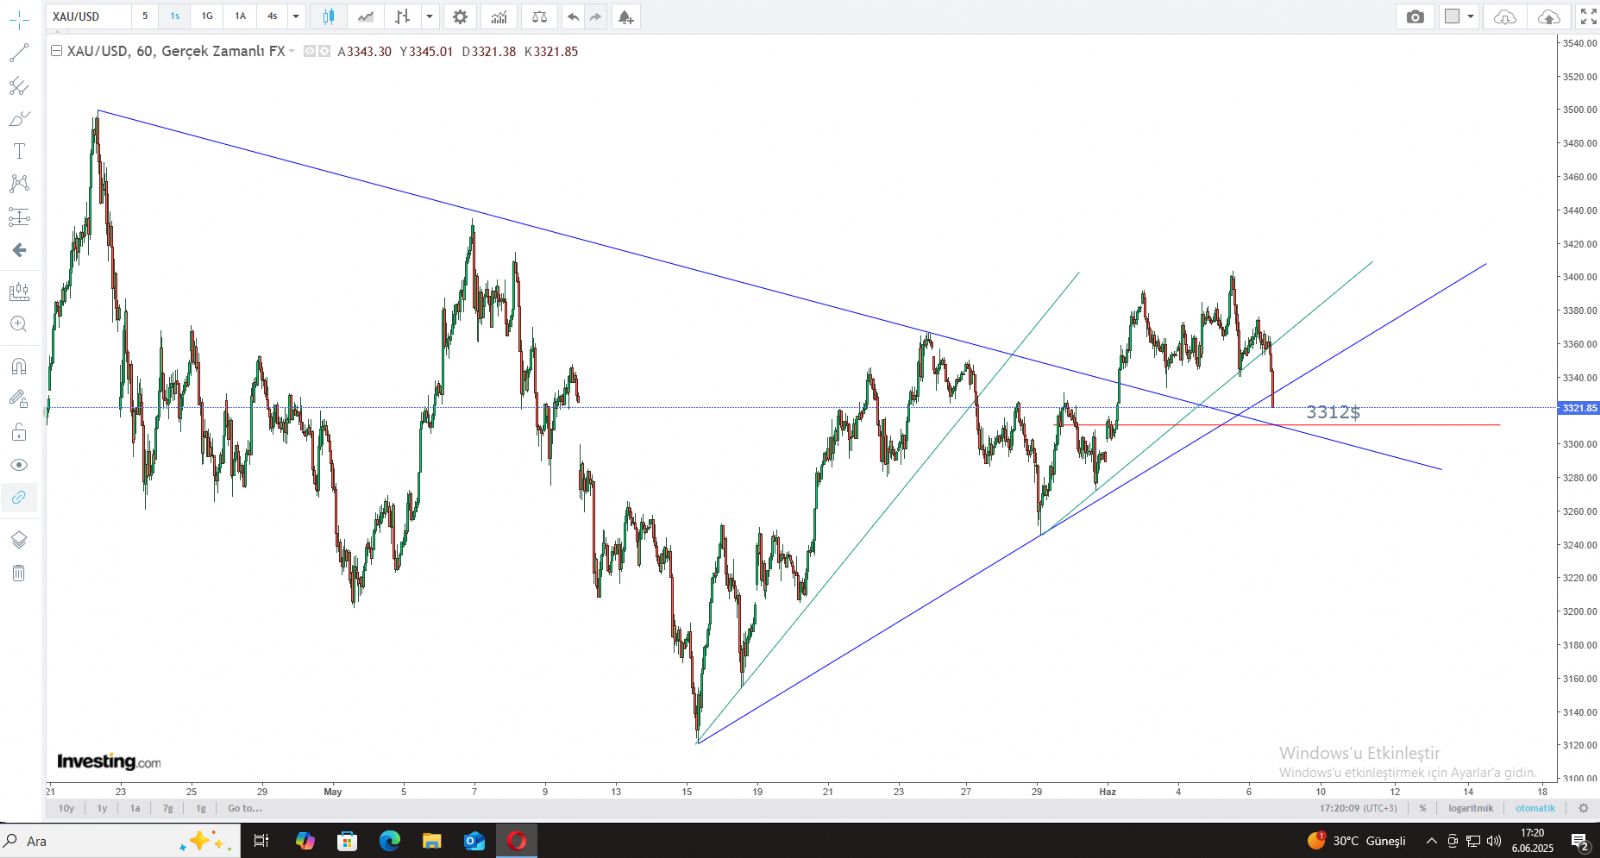Toggle stay in drawing mode
The image size is (1600, 858).
tap(19, 399)
